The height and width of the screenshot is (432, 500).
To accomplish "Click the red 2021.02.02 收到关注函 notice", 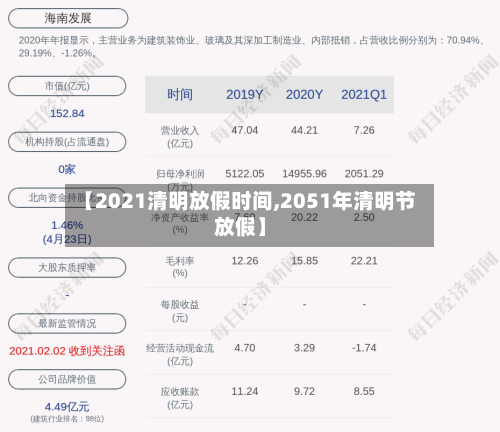I will pos(67,351).
